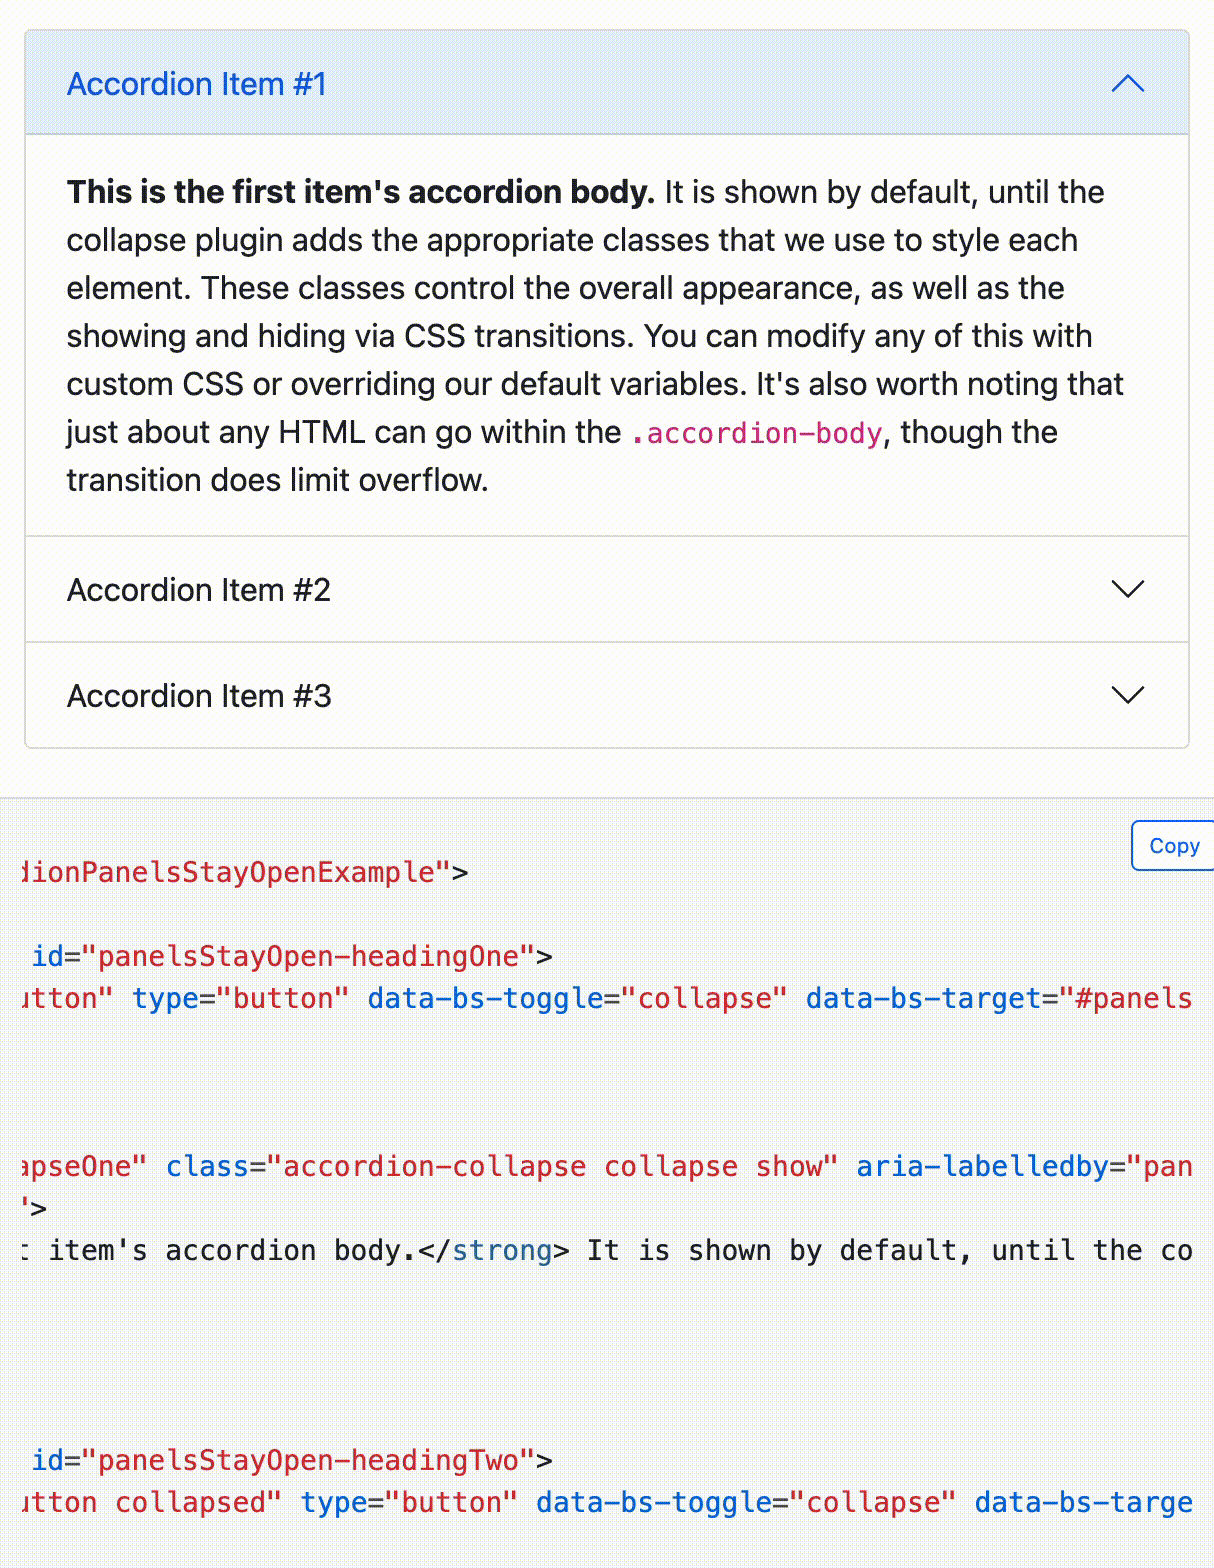Click the panelsStayOpen-headingOne id in the code
1214x1568 pixels.
point(309,956)
